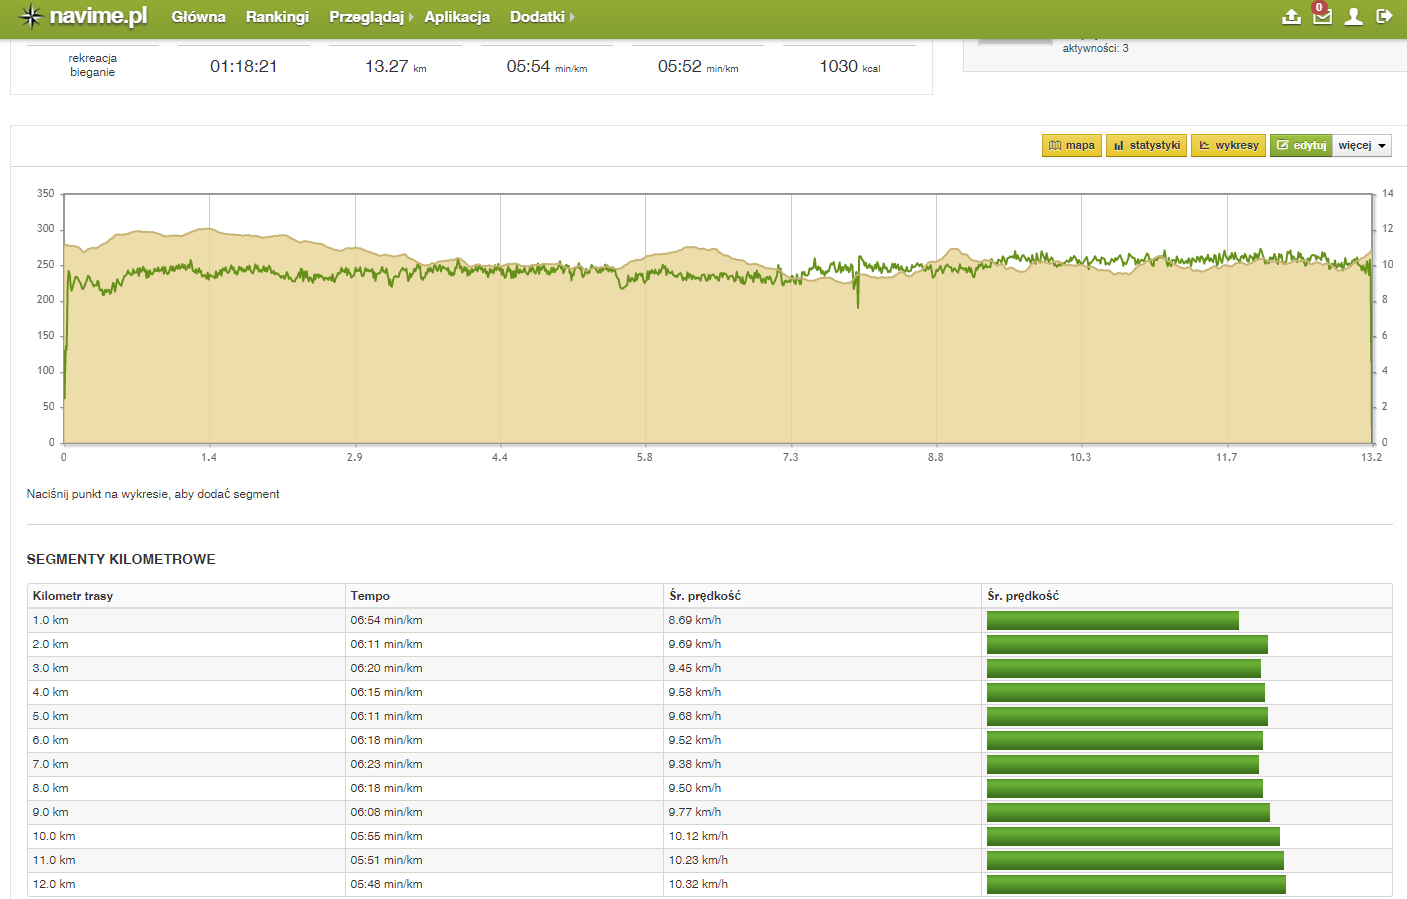The width and height of the screenshot is (1407, 899).
Task: Switch to wykresy charts view
Action: click(x=1228, y=146)
